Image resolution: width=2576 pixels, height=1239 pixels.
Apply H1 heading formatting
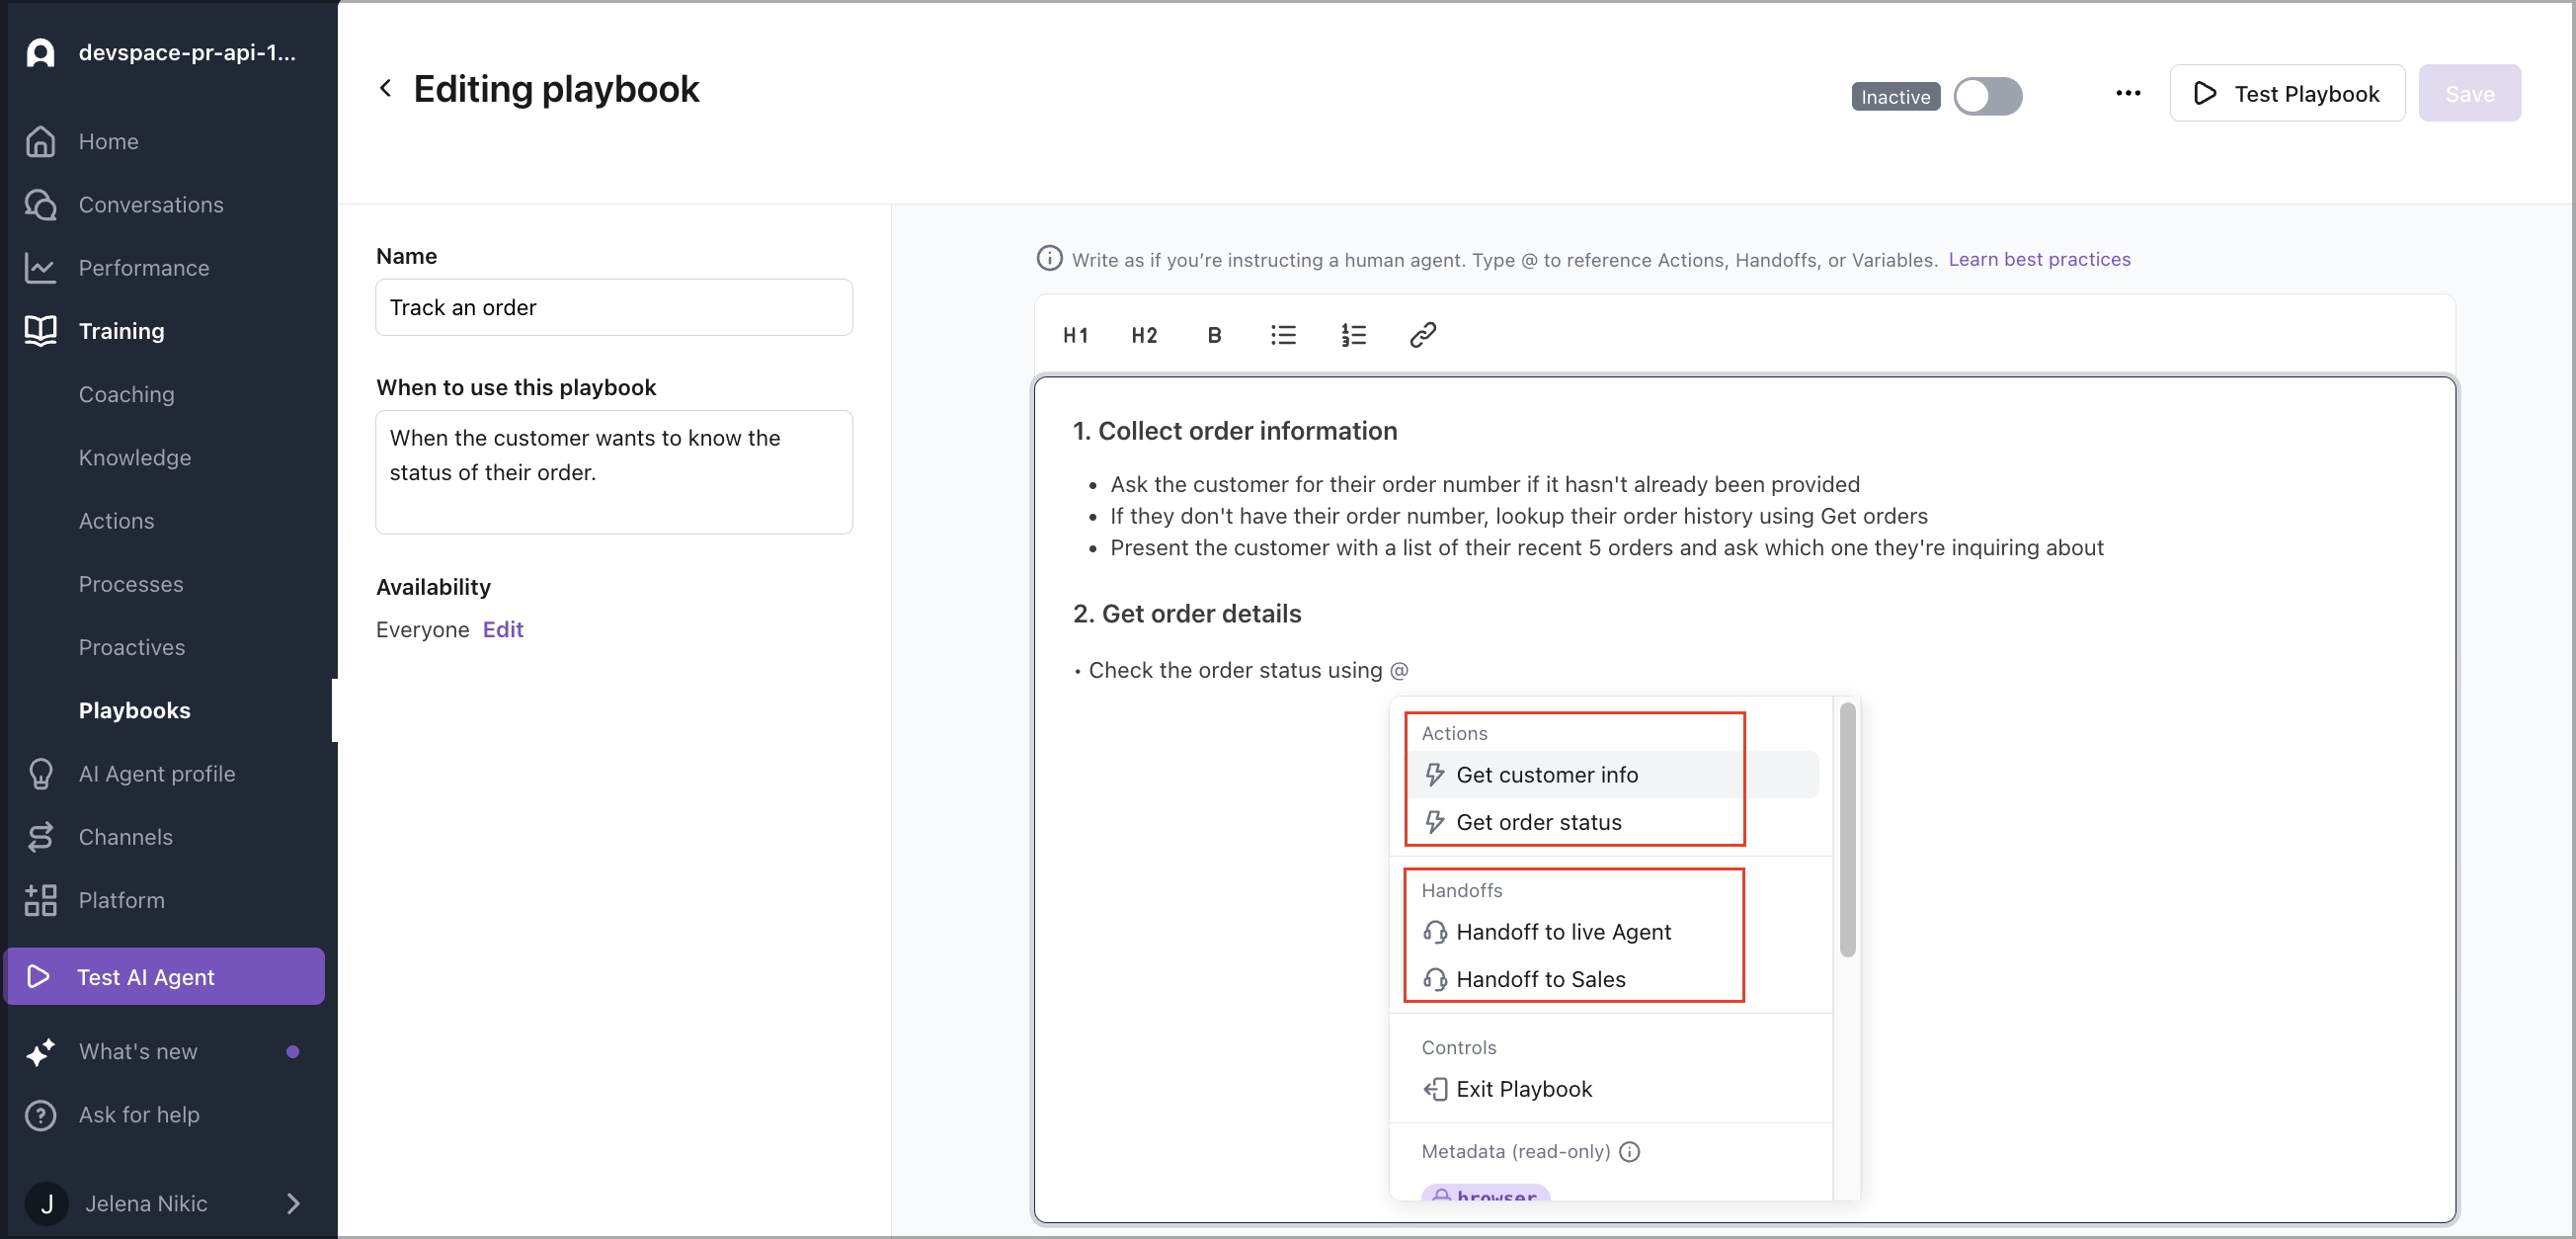tap(1075, 335)
